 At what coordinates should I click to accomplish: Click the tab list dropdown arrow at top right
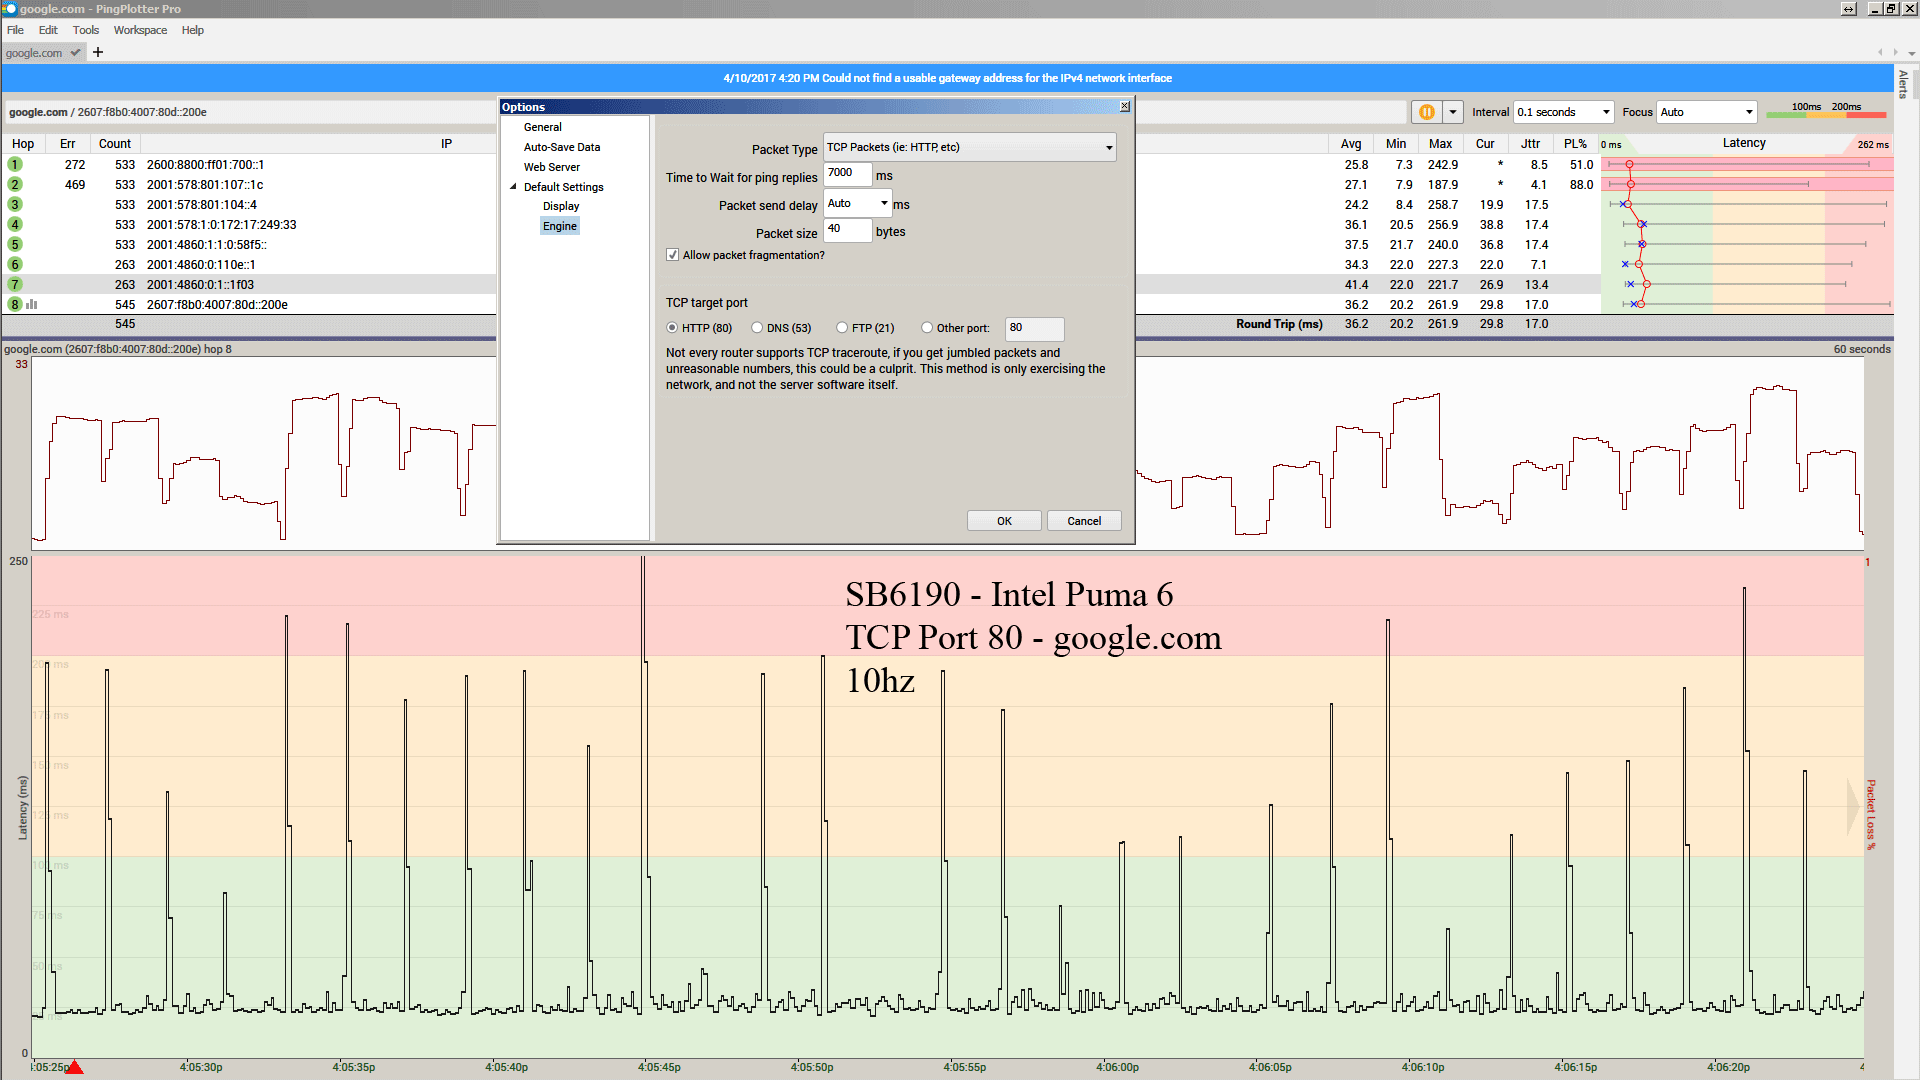pos(1911,53)
